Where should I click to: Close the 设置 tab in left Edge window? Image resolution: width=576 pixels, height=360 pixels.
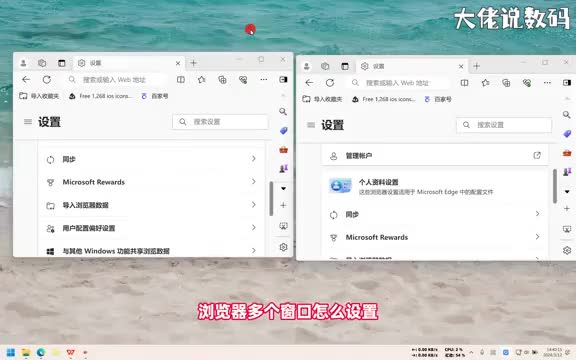pyautogui.click(x=178, y=63)
